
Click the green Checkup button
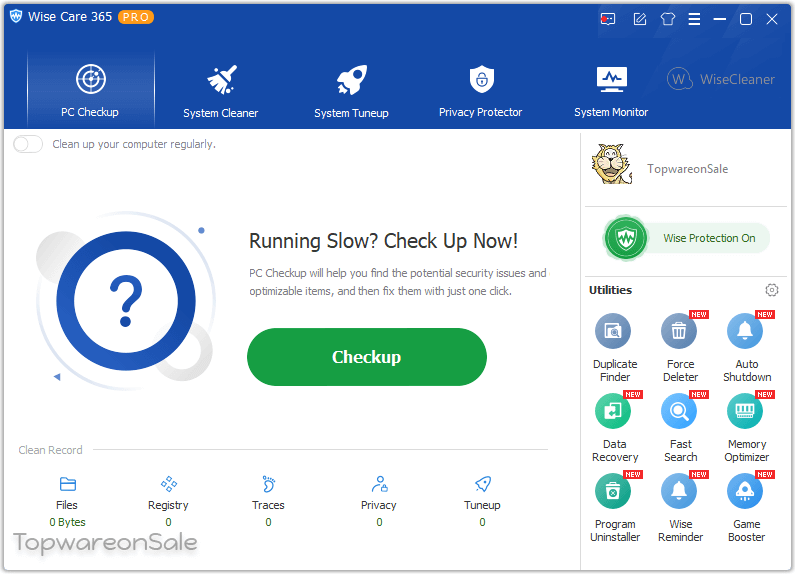click(367, 357)
